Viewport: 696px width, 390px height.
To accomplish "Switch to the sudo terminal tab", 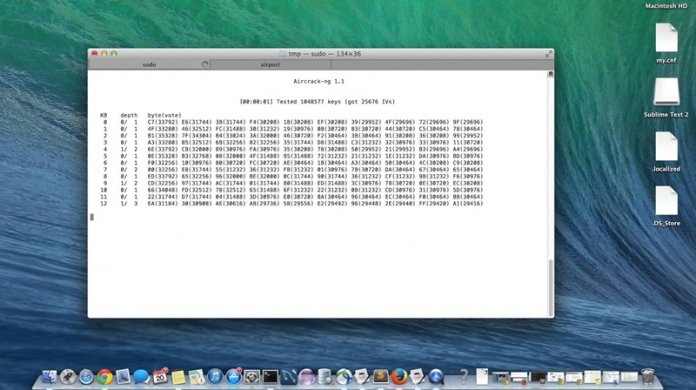I will [149, 65].
